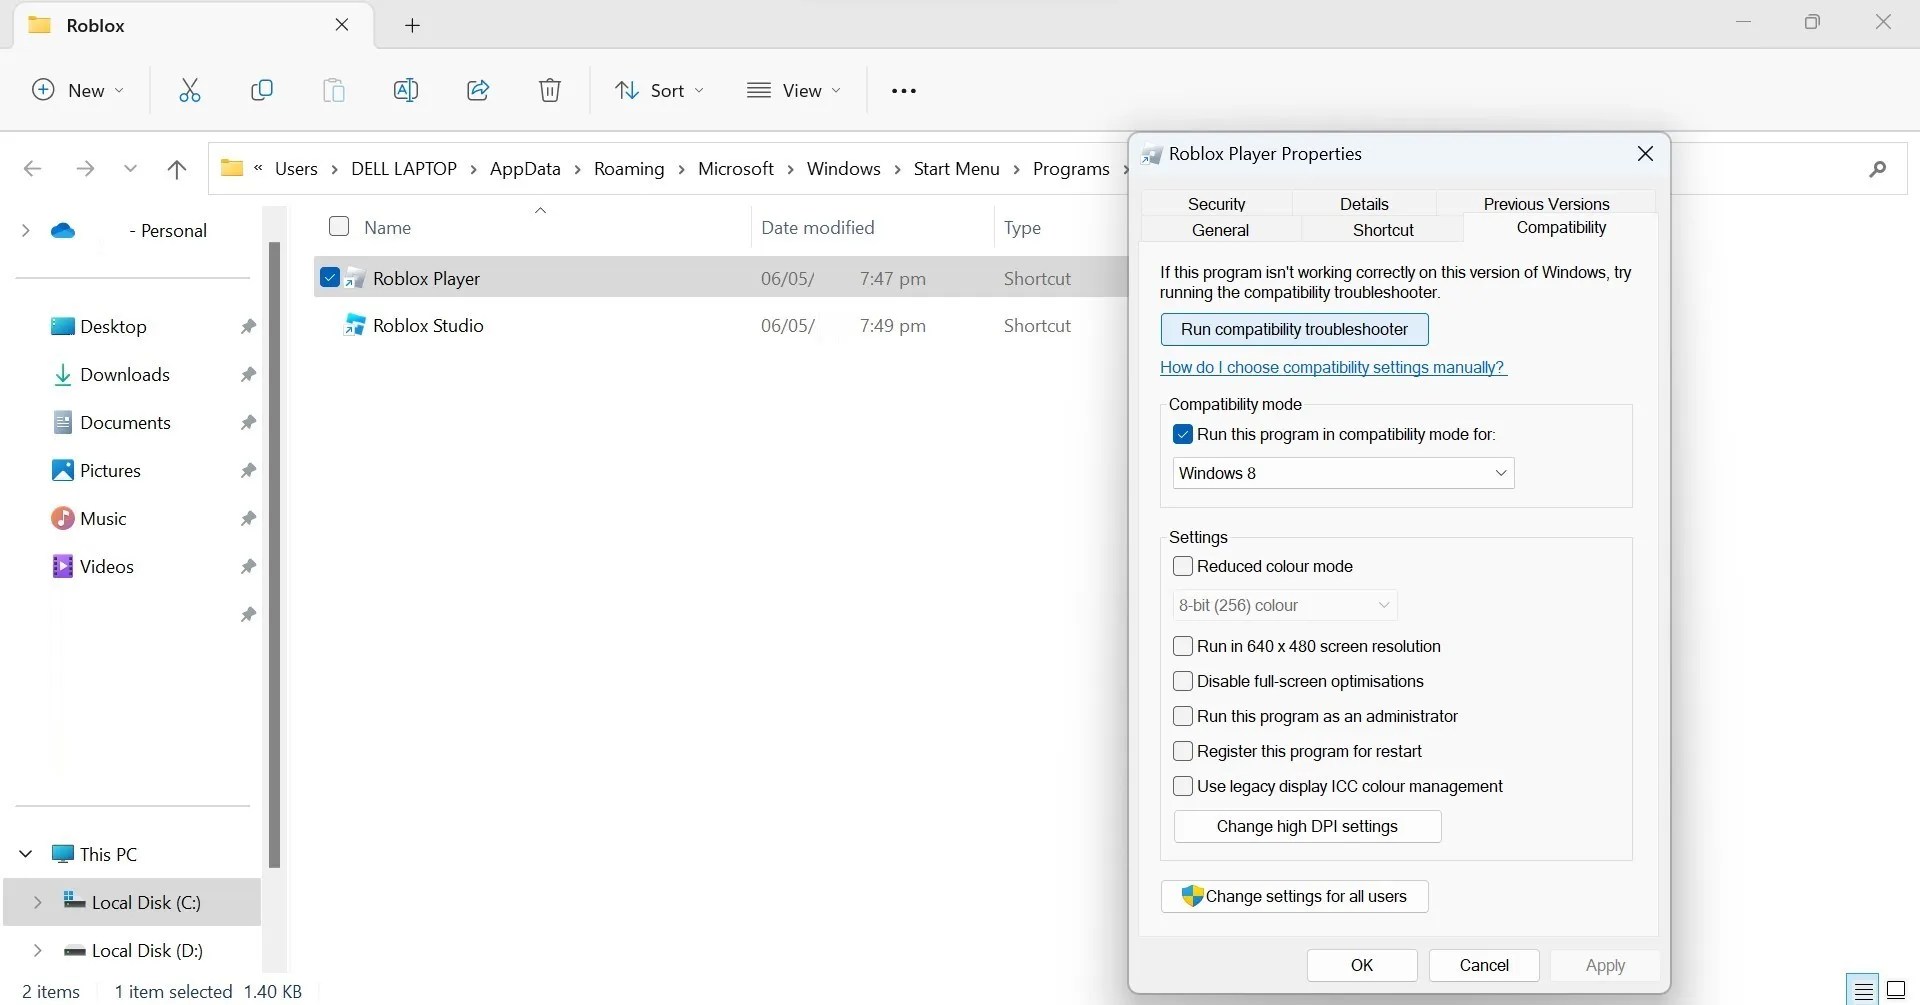1920x1005 pixels.
Task: Click the OneDrive cloud icon
Action: pyautogui.click(x=63, y=231)
